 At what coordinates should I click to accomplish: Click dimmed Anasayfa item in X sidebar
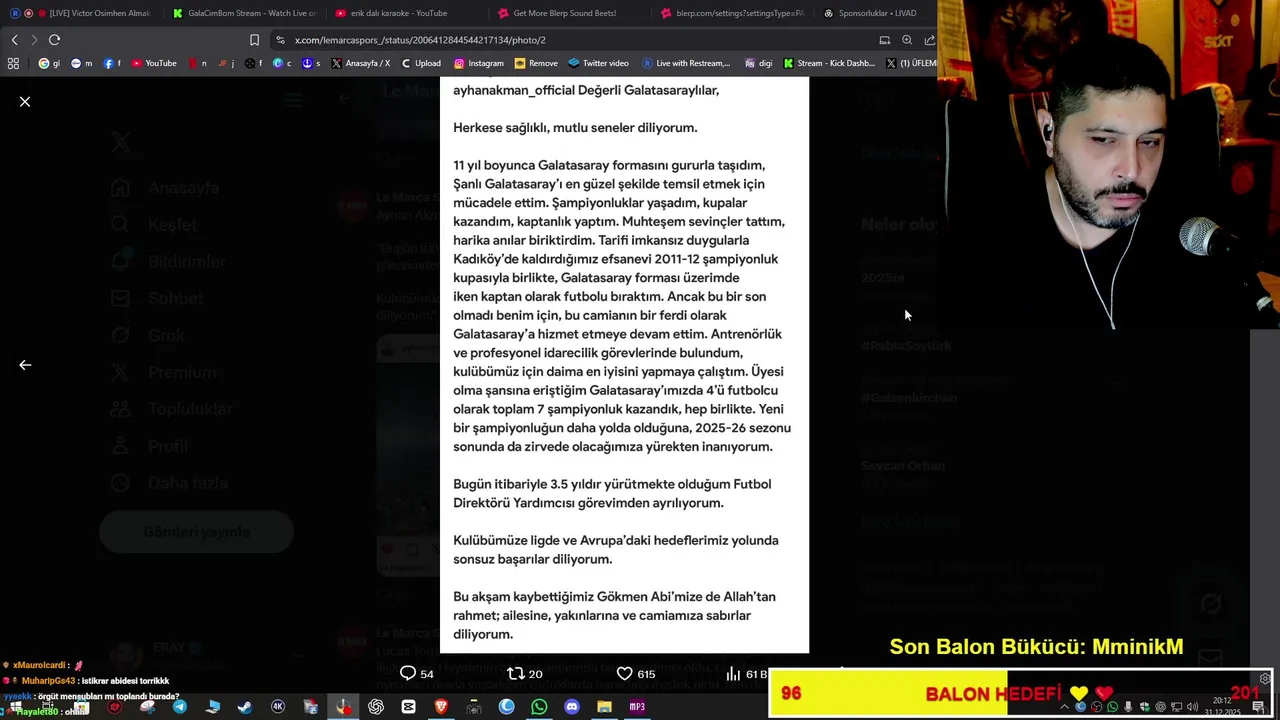click(166, 188)
